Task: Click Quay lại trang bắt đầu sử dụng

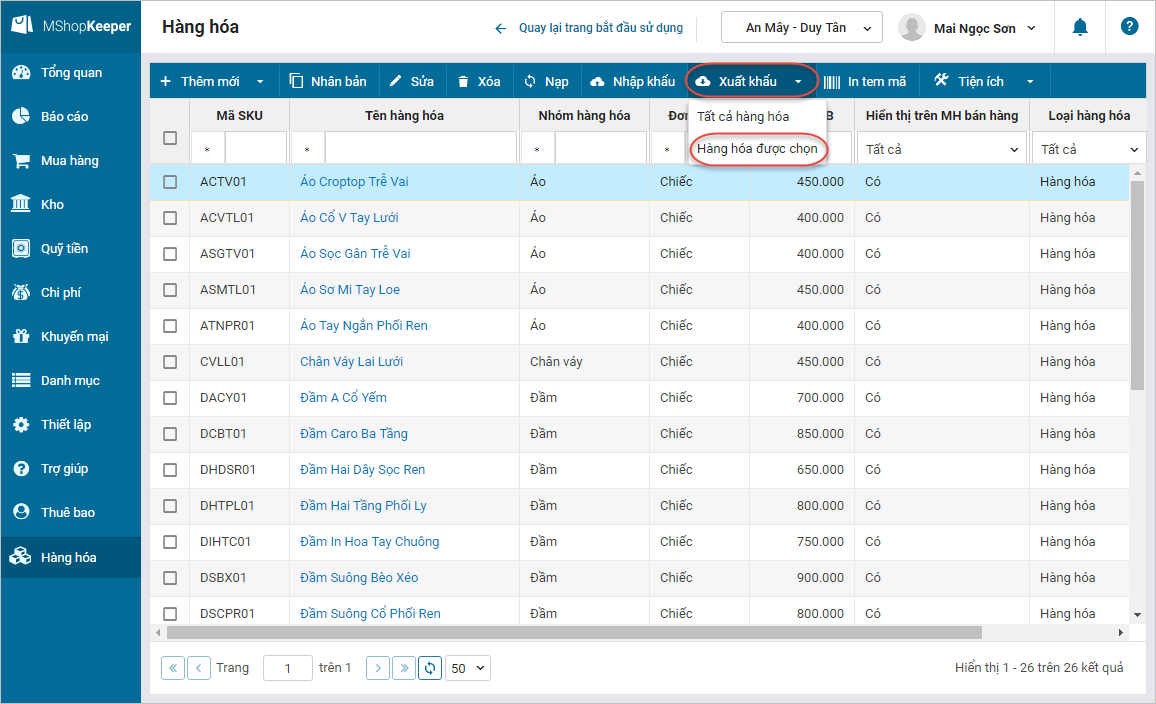Action: click(x=589, y=28)
